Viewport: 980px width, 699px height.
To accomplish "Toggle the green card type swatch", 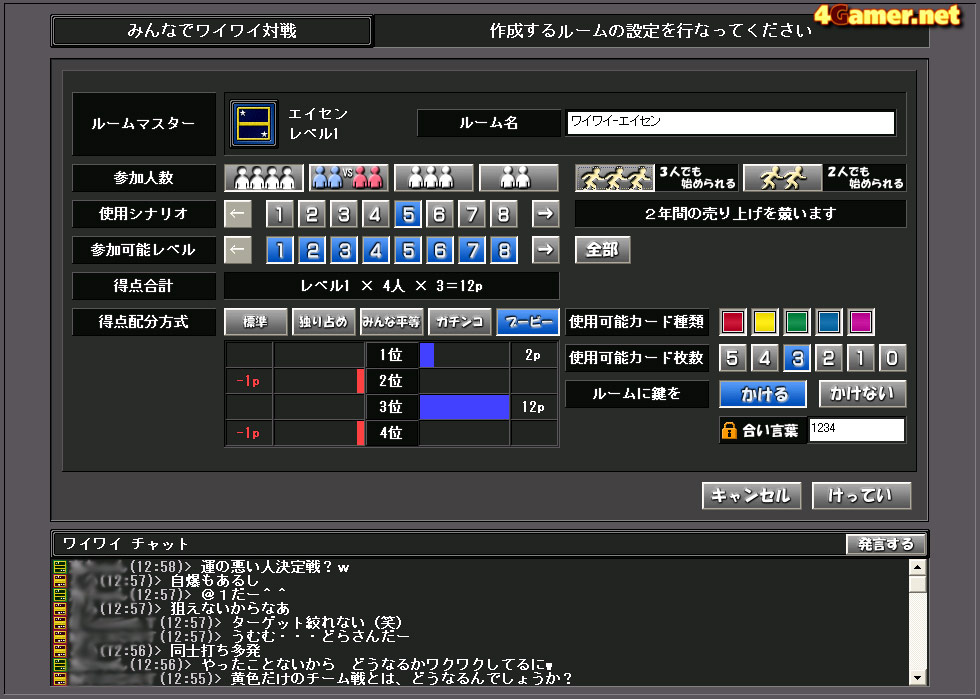I will tap(797, 322).
